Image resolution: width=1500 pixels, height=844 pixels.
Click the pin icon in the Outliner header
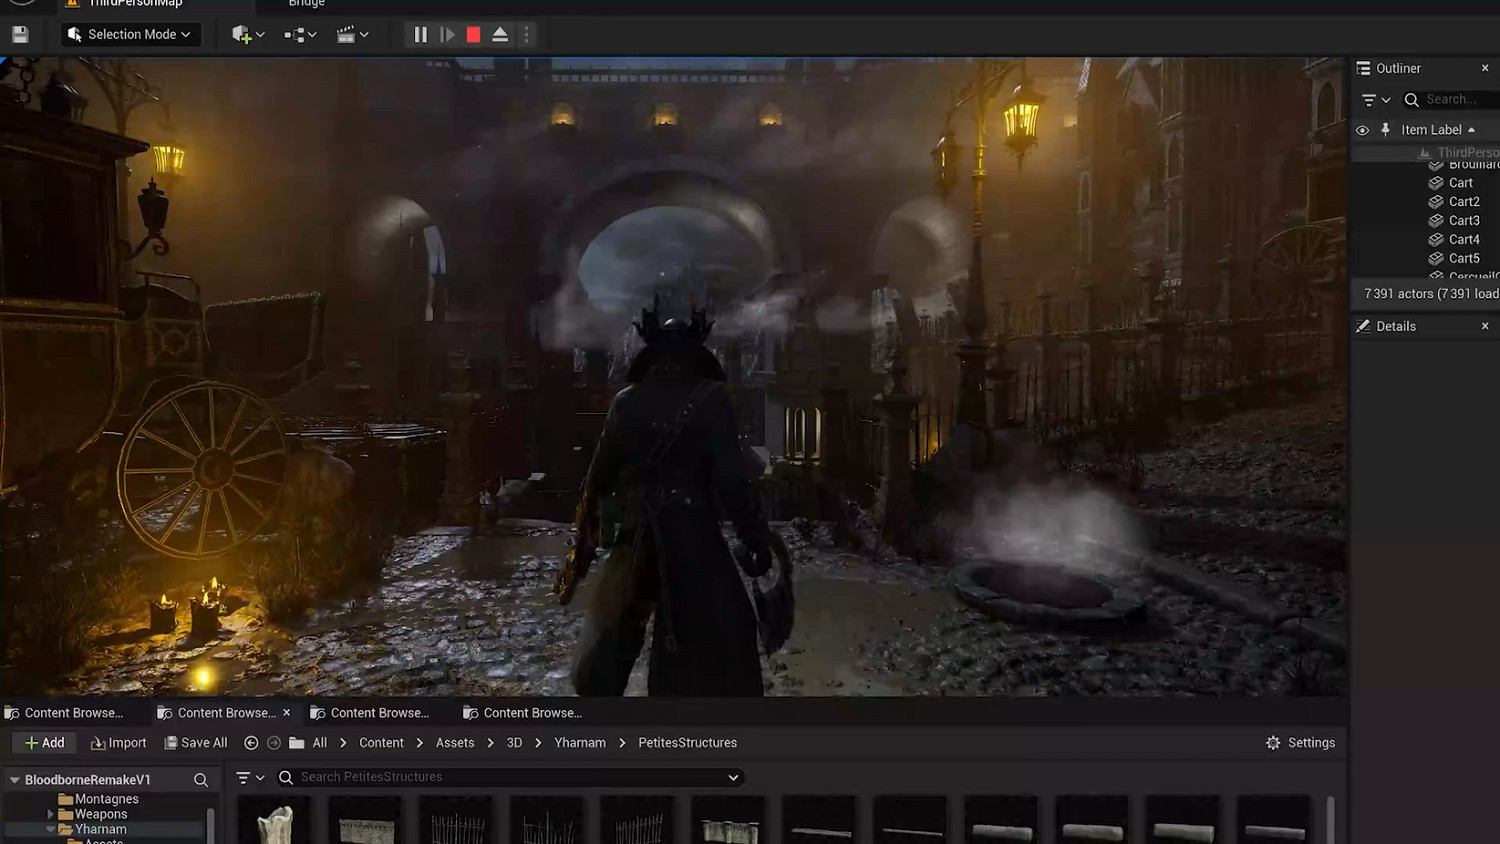click(1385, 130)
